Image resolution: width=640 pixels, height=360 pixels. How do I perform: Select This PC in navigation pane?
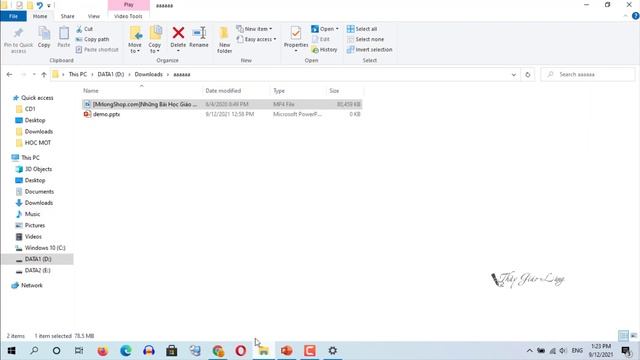click(x=30, y=158)
